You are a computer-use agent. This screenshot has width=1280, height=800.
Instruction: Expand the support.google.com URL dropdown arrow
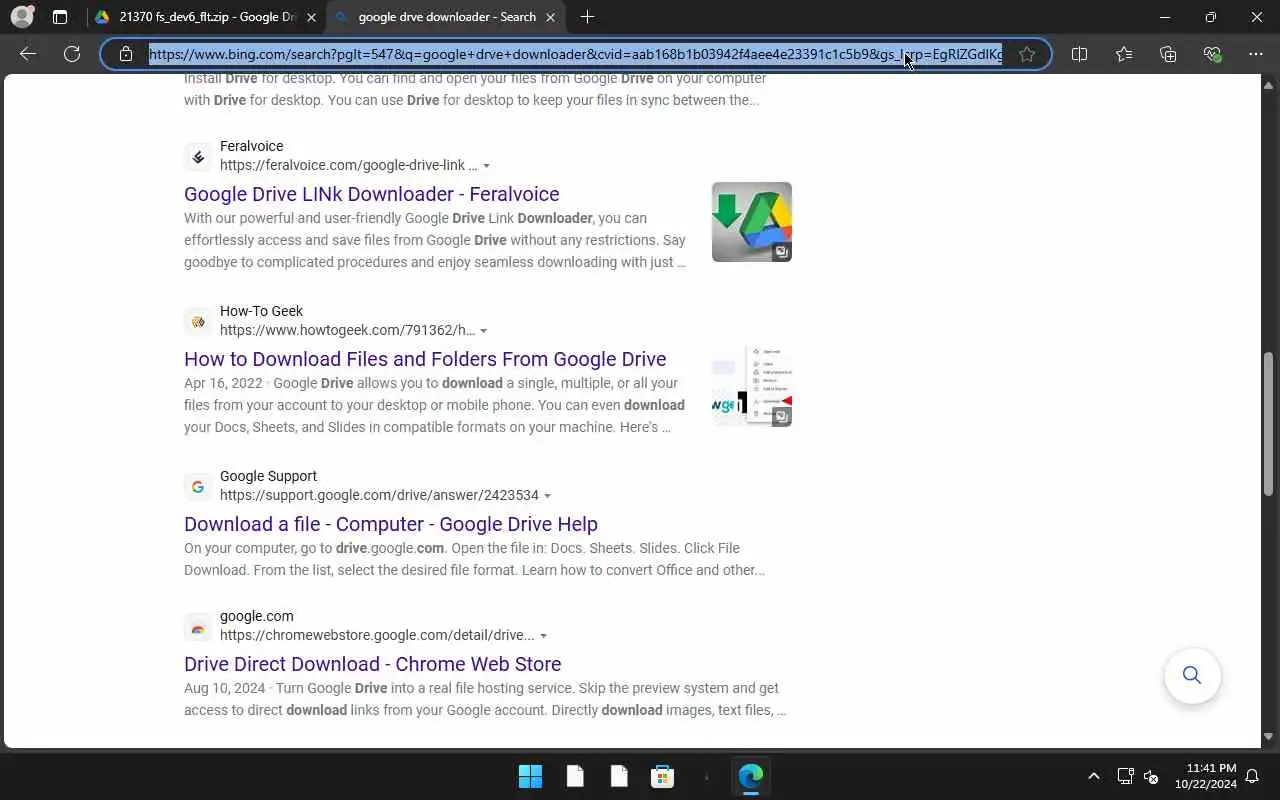pos(548,496)
